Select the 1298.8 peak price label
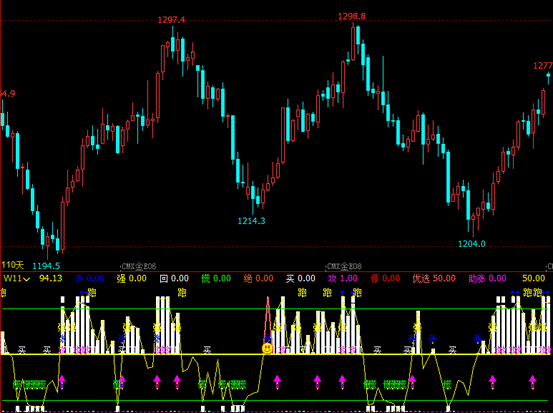 coord(352,16)
